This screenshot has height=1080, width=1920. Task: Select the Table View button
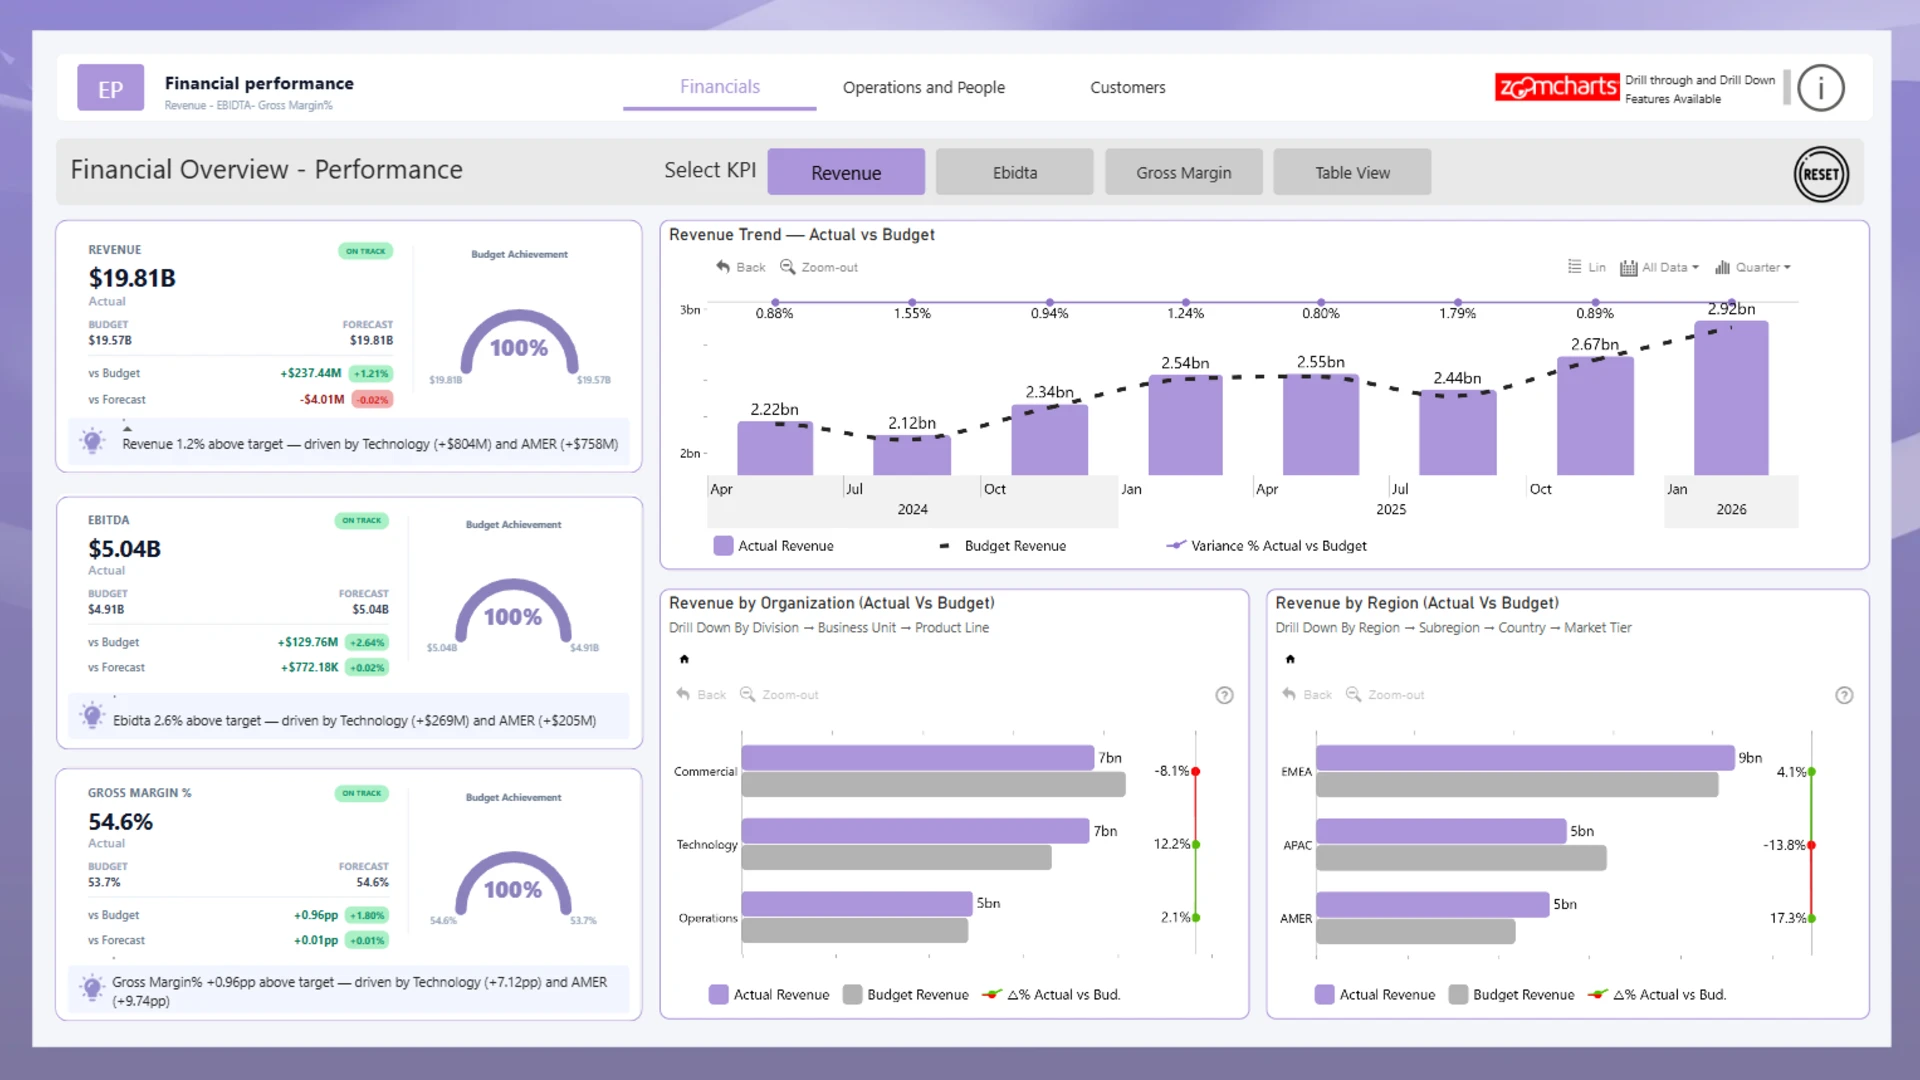(1352, 173)
